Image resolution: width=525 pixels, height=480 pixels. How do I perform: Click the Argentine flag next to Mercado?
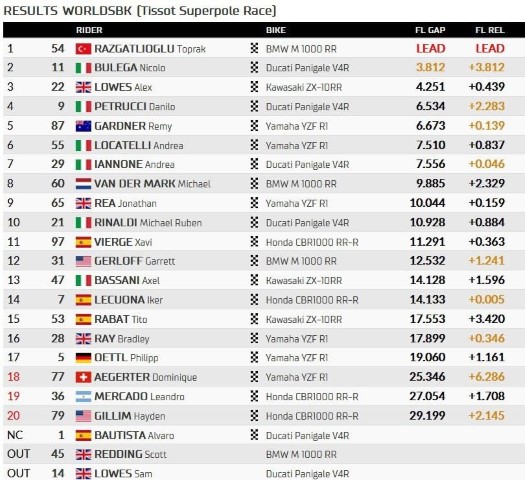pyautogui.click(x=83, y=397)
